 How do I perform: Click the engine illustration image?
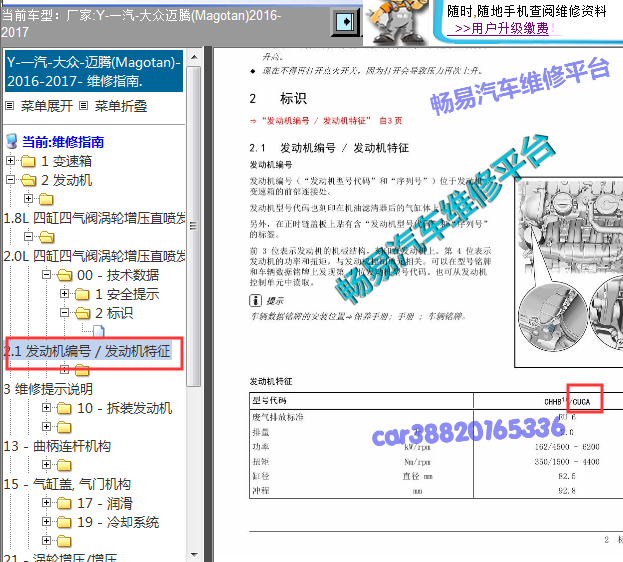(569, 272)
